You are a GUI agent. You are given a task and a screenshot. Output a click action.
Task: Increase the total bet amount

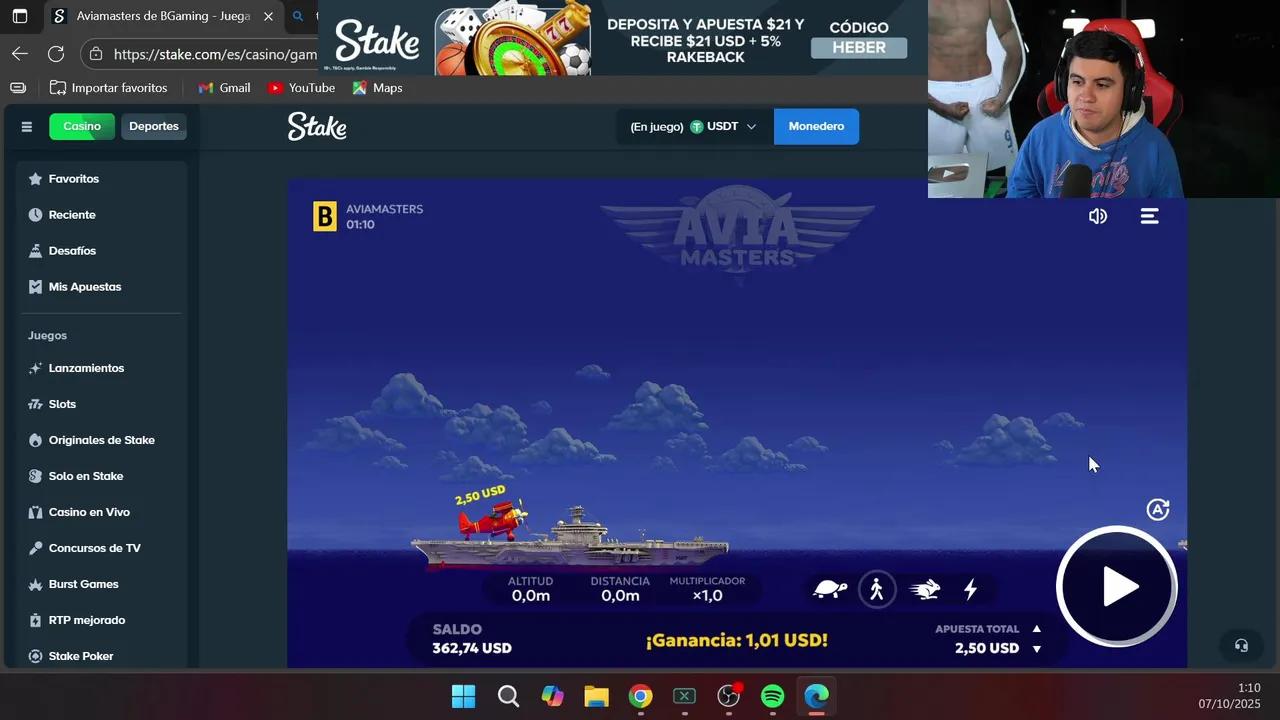[x=1037, y=629]
